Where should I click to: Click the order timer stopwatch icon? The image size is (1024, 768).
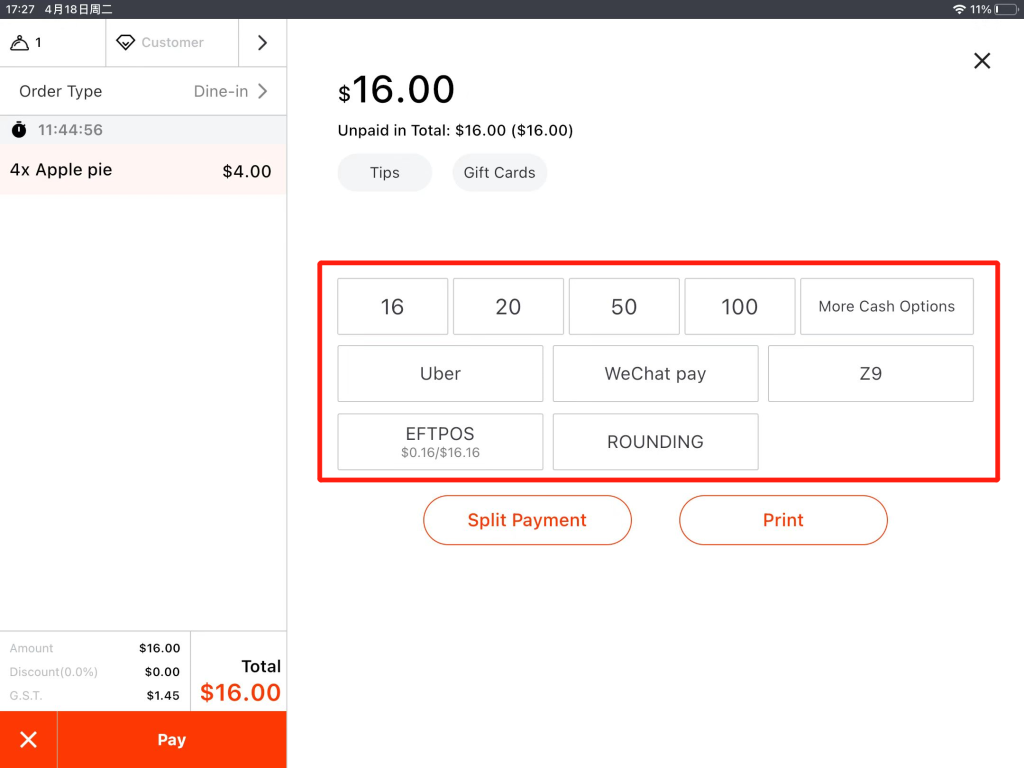tap(19, 130)
